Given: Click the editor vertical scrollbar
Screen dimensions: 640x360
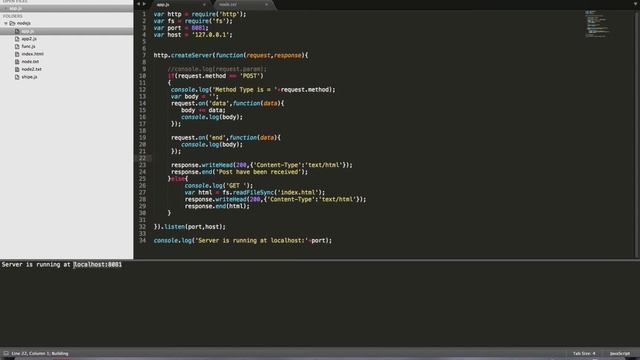Looking at the screenshot, I should coord(637,135).
